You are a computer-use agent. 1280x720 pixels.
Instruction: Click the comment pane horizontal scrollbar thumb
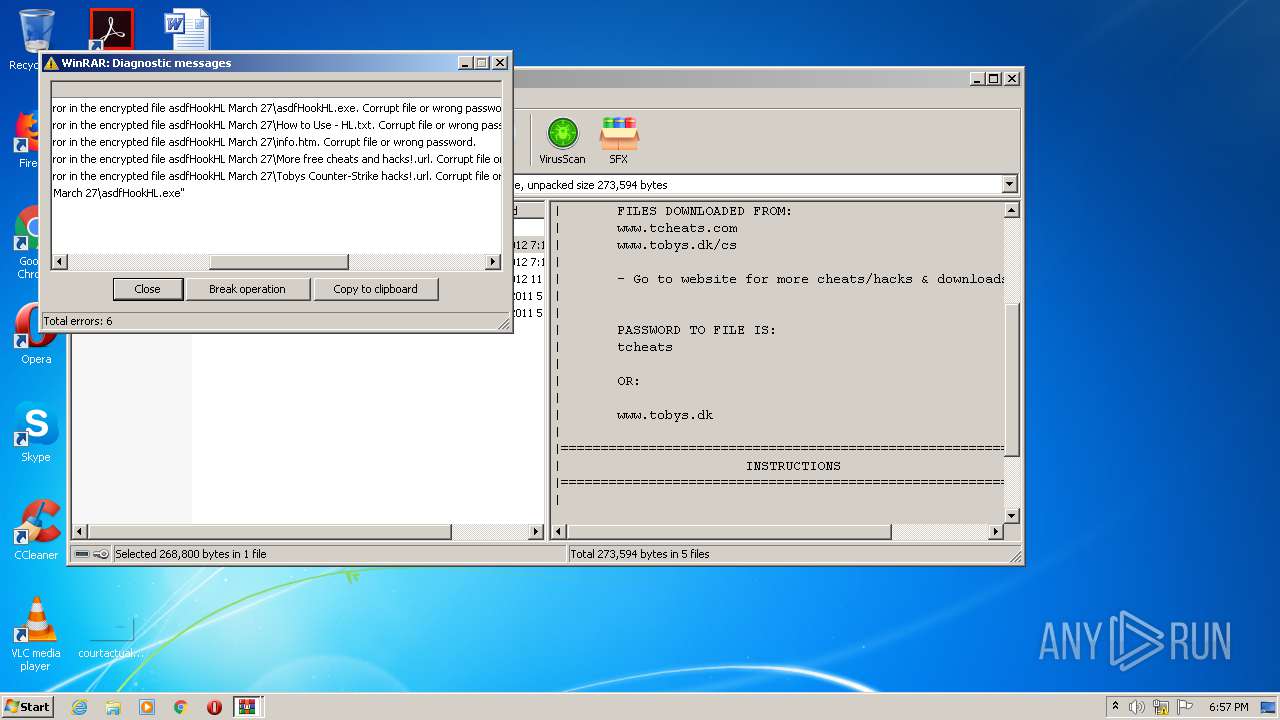[729, 532]
